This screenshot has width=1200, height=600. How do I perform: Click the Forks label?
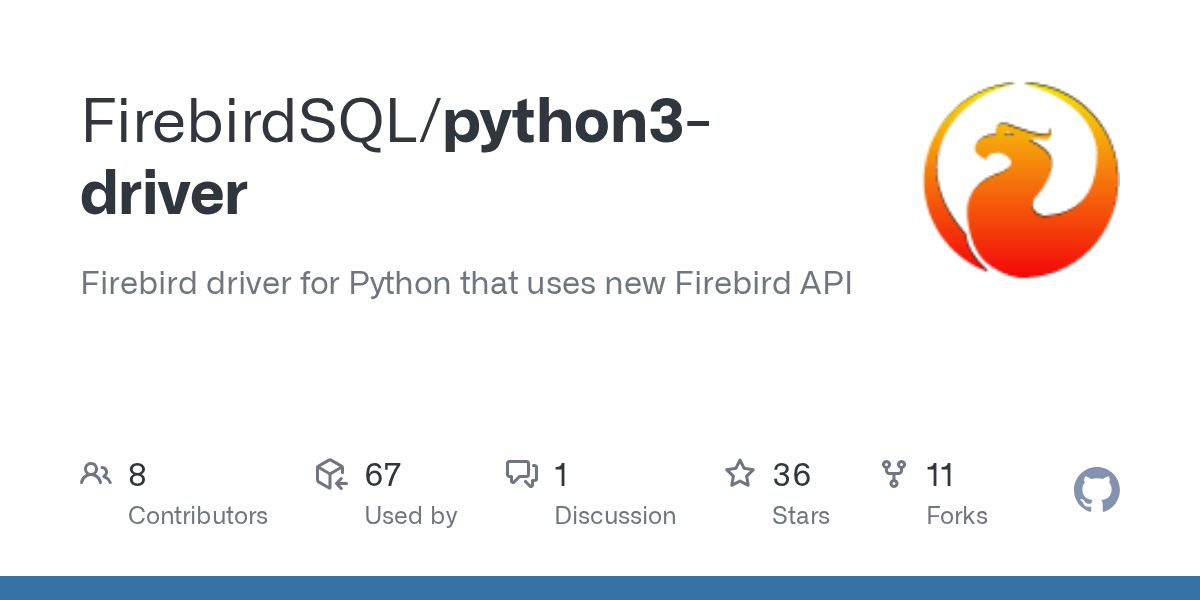click(957, 516)
